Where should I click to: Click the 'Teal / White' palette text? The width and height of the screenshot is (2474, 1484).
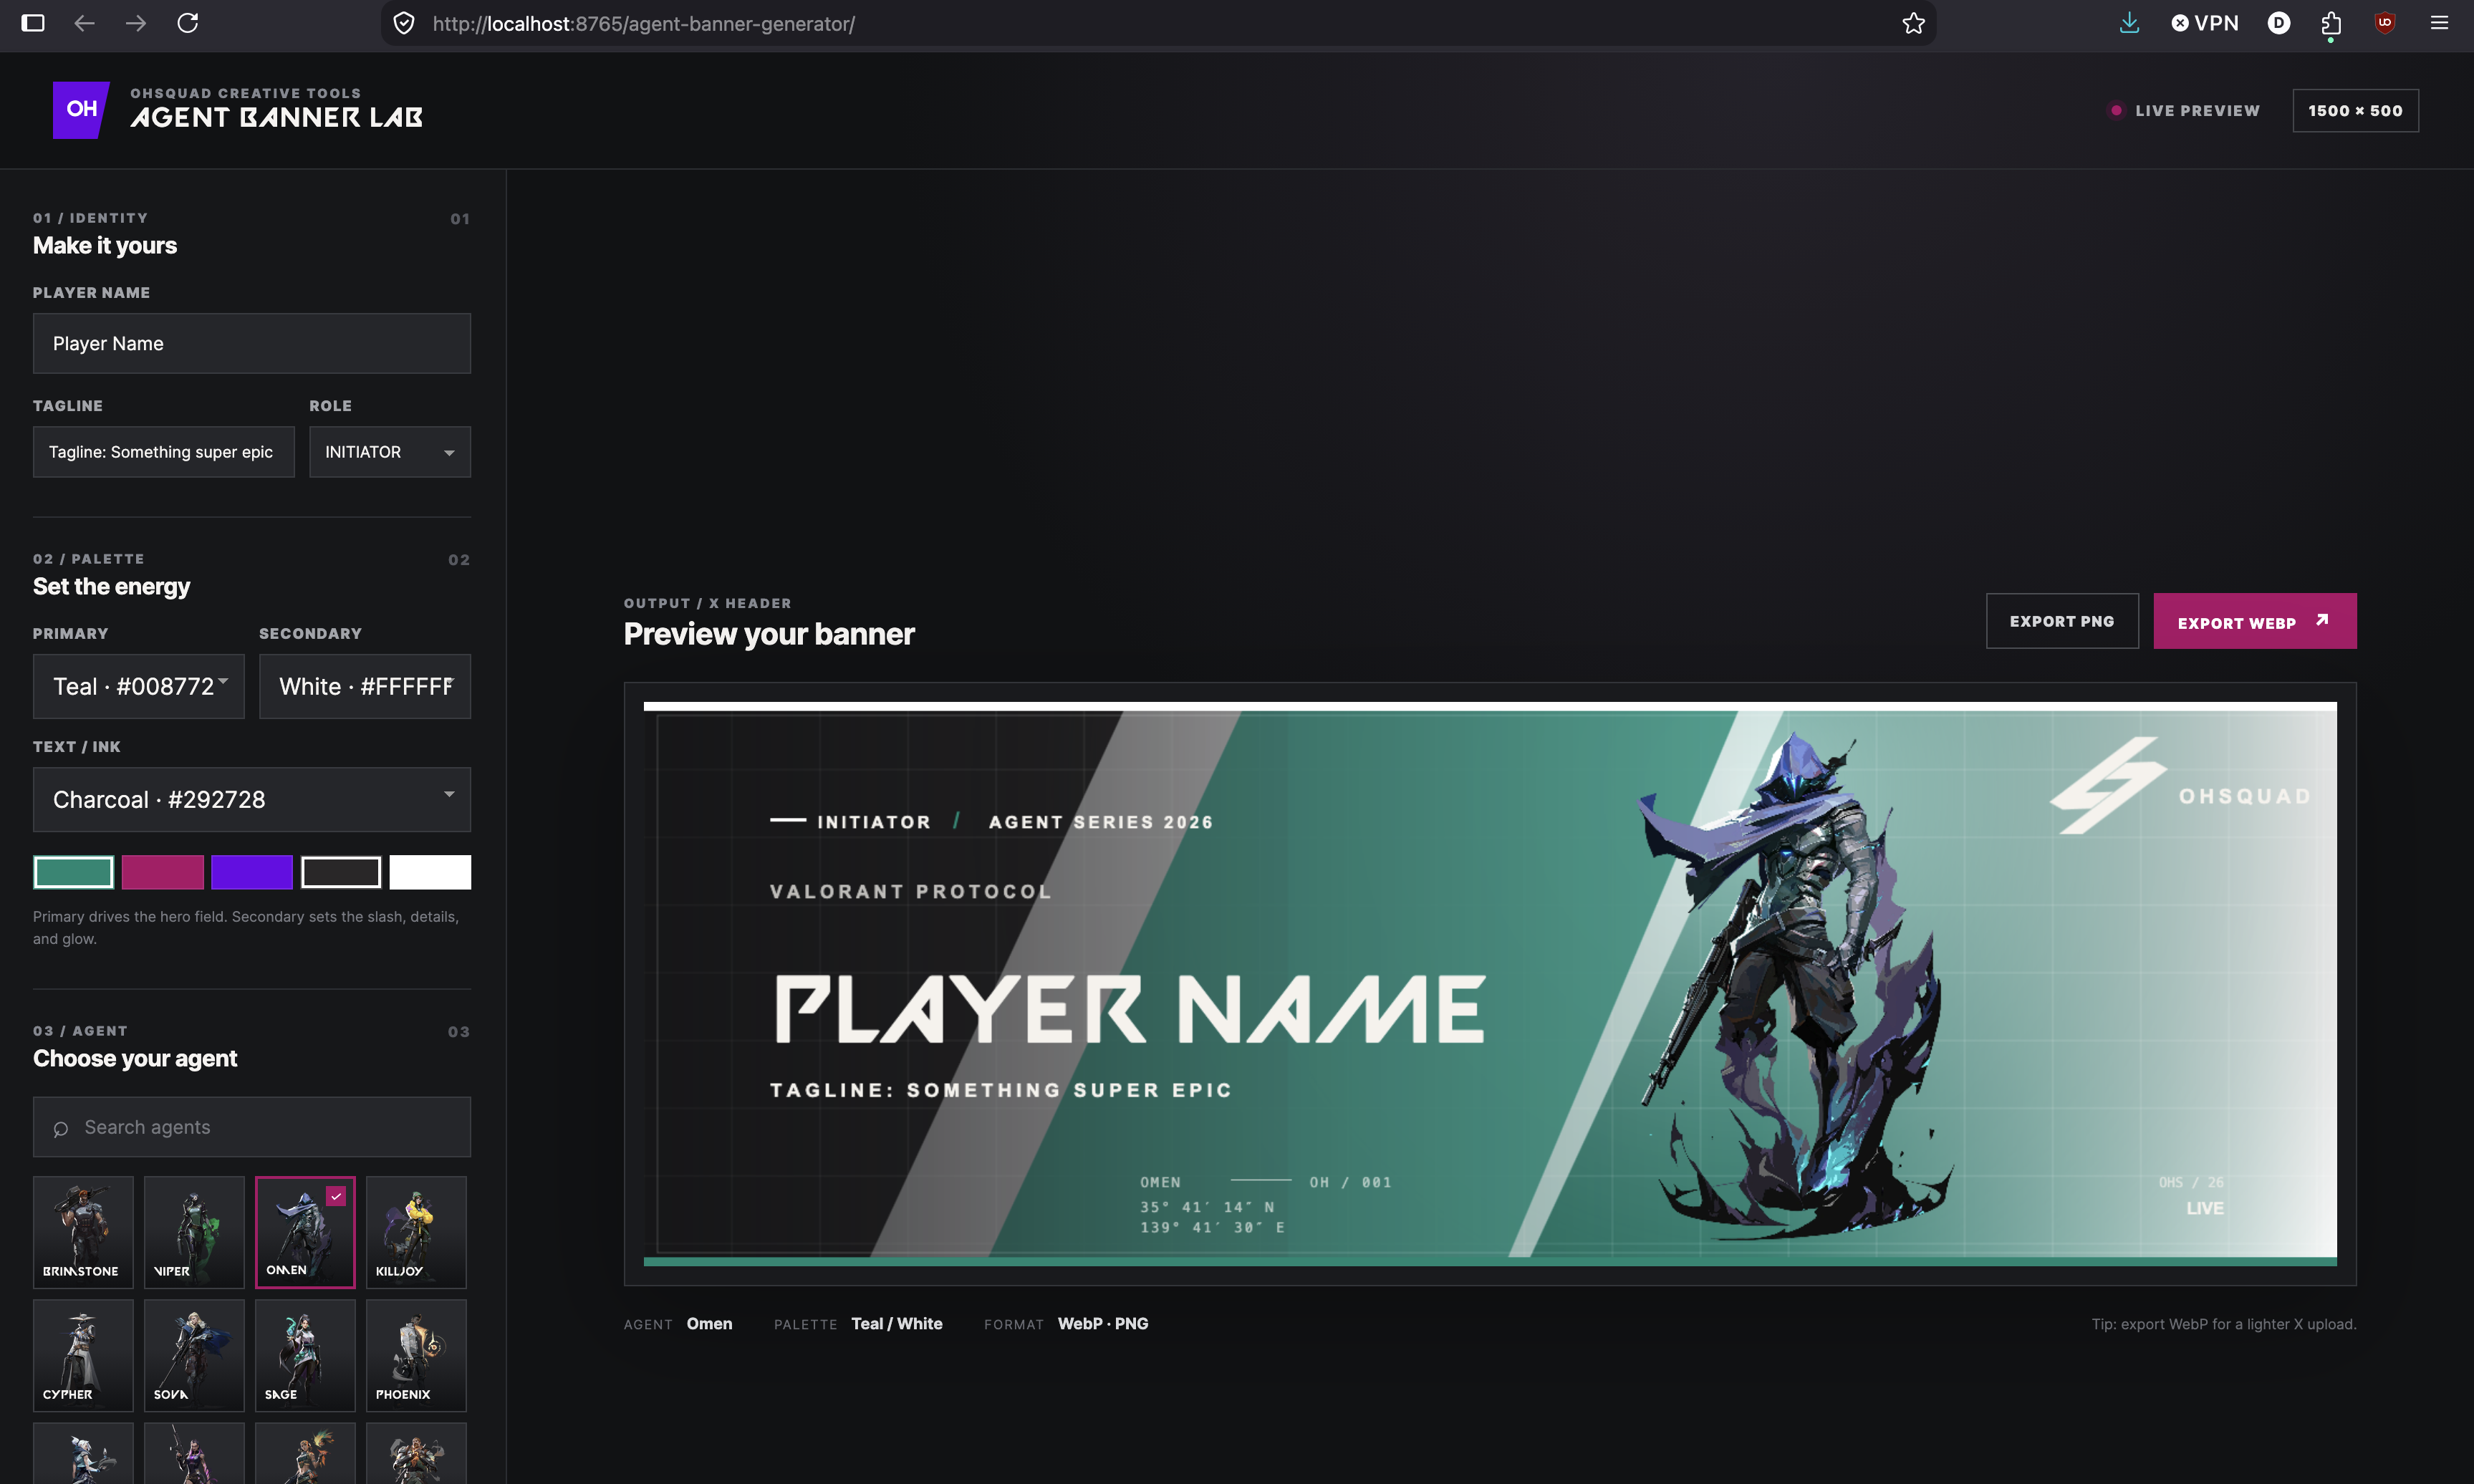click(x=897, y=1323)
